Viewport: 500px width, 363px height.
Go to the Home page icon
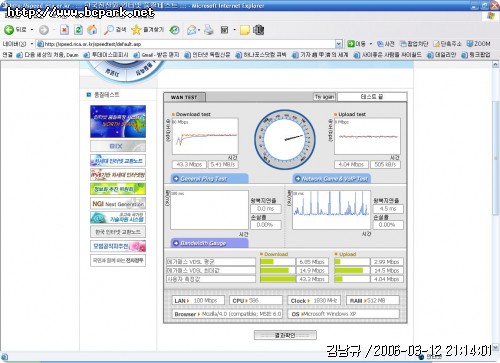point(92,30)
